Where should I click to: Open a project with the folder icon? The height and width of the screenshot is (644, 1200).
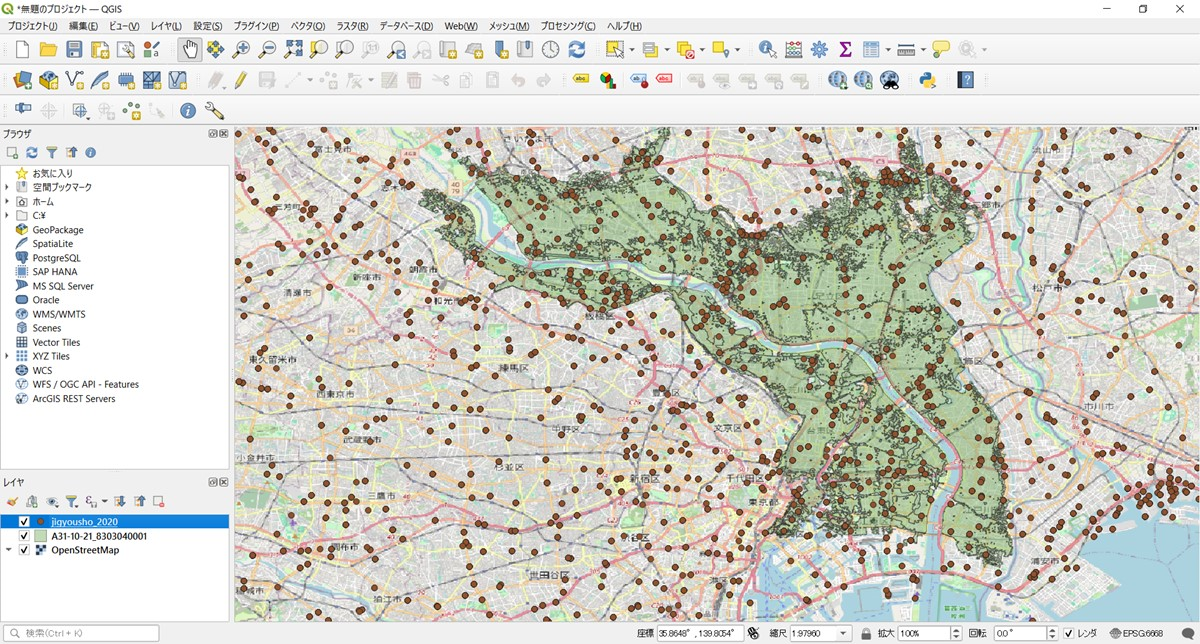point(48,49)
